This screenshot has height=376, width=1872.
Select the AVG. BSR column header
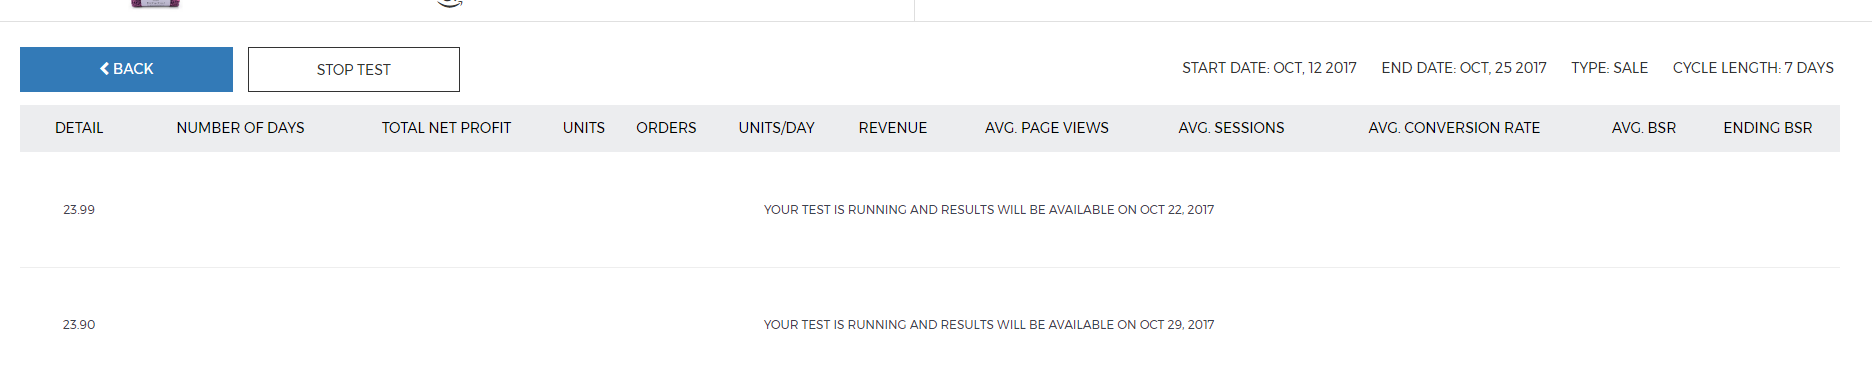pos(1644,128)
